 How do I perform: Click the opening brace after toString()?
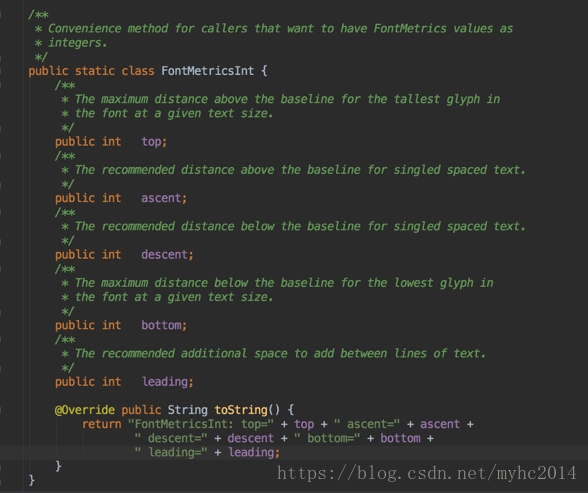[x=291, y=410]
